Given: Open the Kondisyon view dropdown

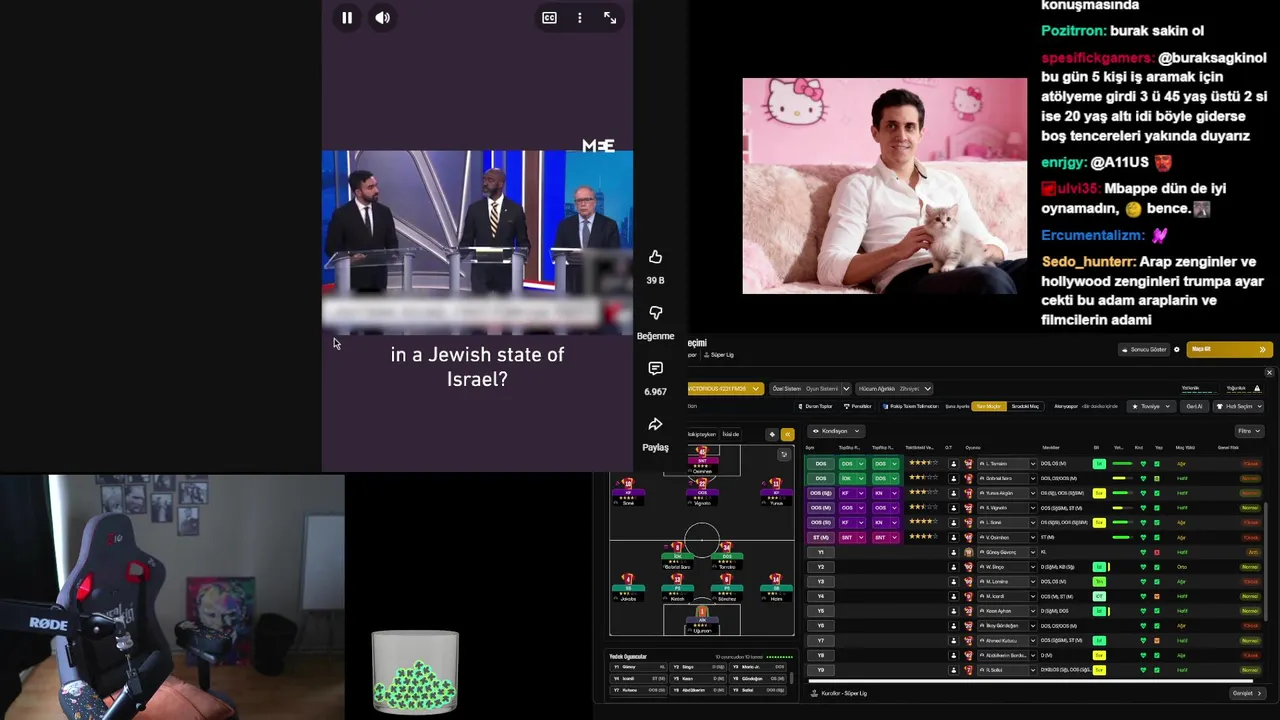Looking at the screenshot, I should (x=836, y=431).
